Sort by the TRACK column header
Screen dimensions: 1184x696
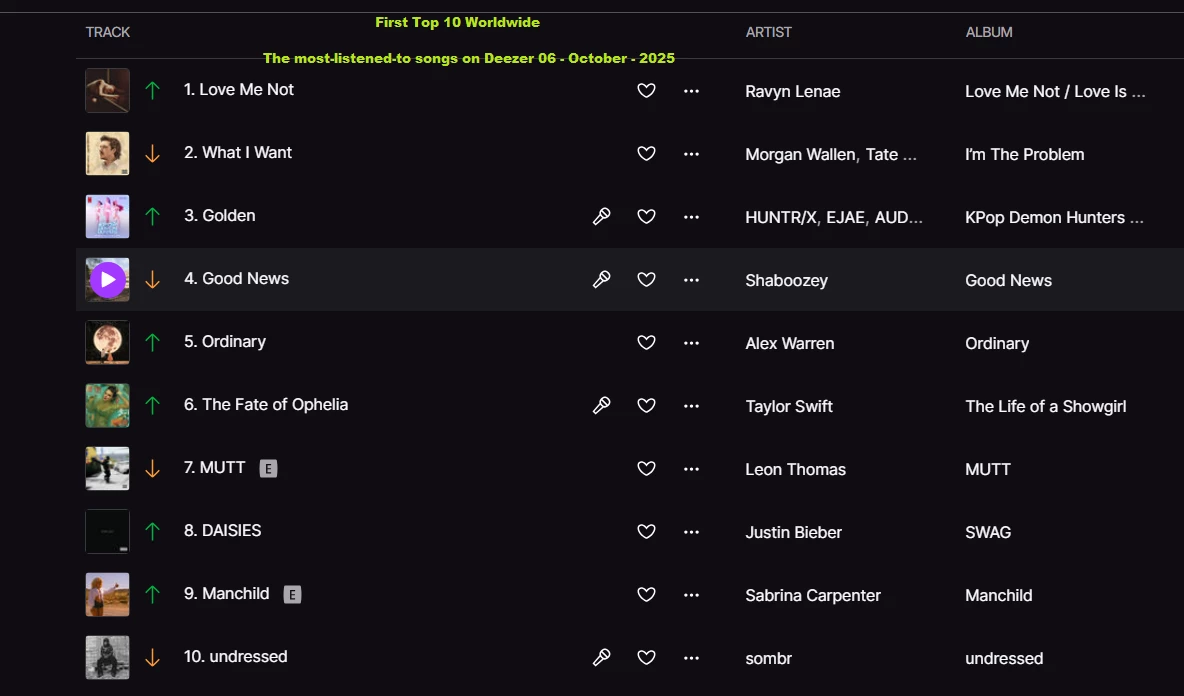tap(108, 32)
